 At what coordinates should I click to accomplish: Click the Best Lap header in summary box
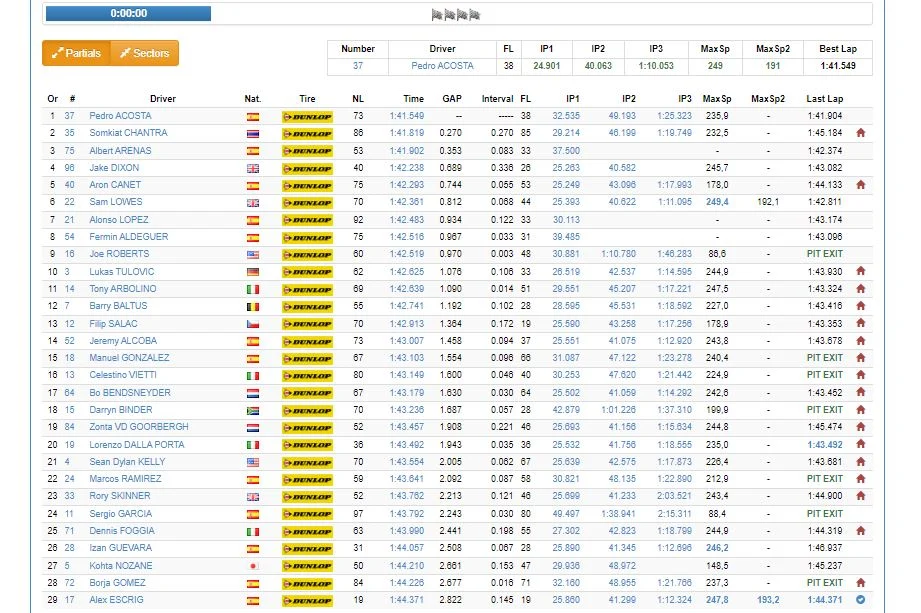coord(838,49)
